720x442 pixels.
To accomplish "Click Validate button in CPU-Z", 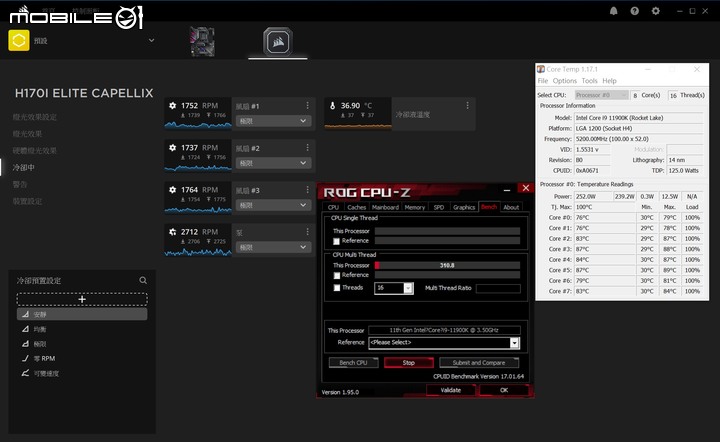I will (450, 390).
